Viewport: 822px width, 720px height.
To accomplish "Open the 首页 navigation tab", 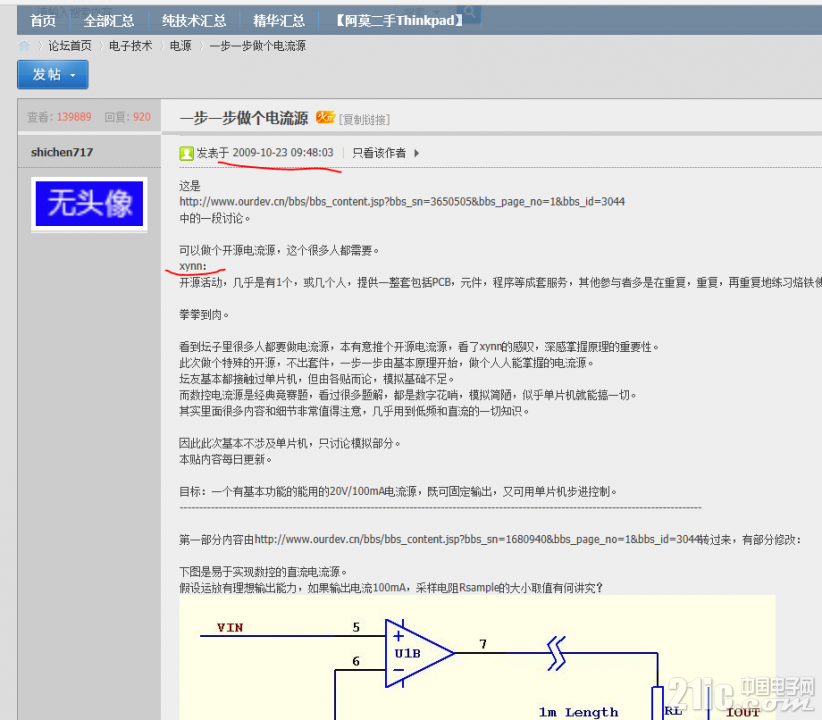I will click(43, 20).
